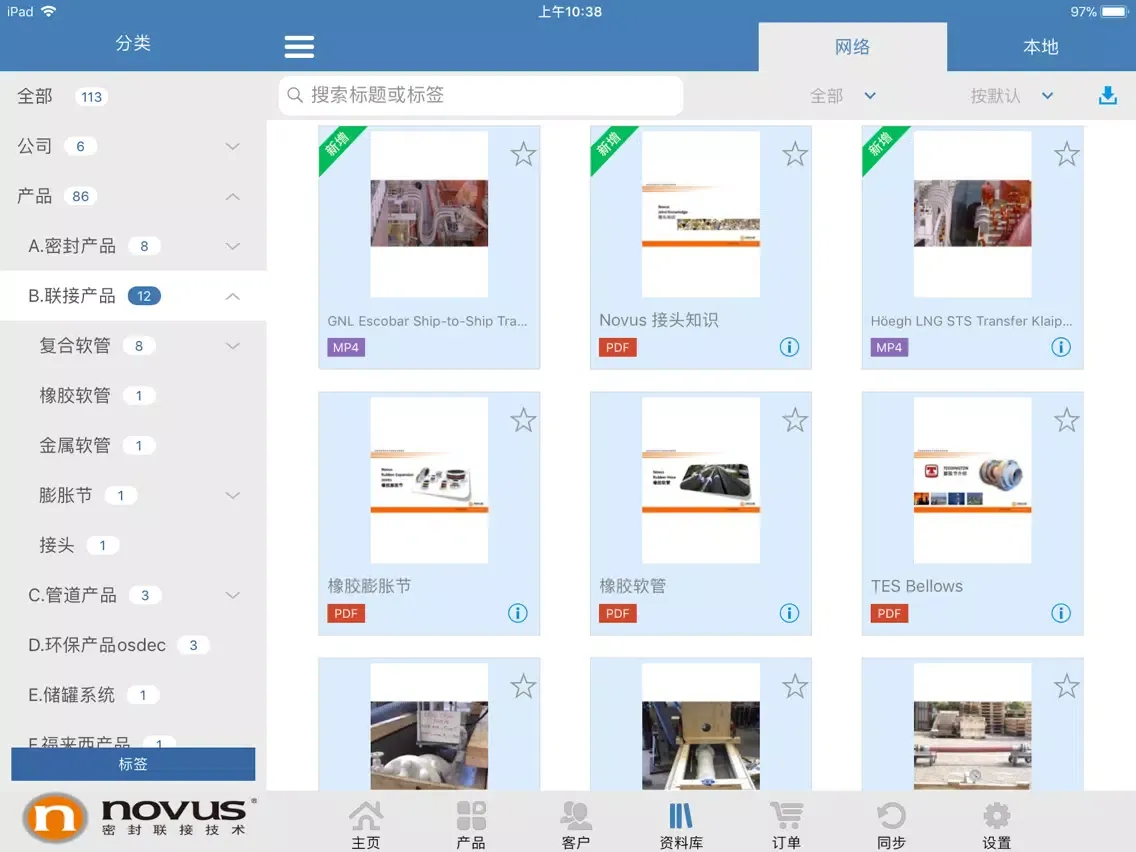Open 订单 orders cart icon

click(786, 824)
